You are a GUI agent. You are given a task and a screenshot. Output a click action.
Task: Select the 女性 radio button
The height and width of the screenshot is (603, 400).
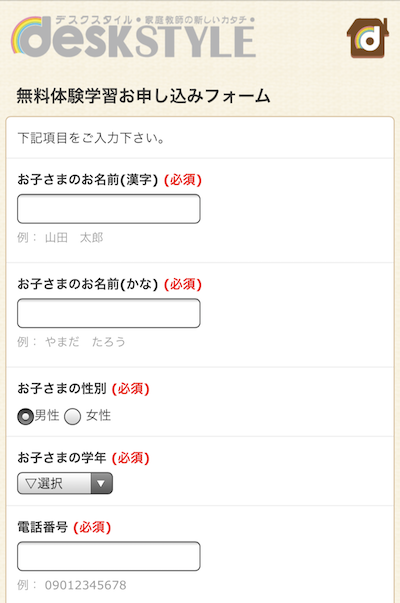point(72,416)
